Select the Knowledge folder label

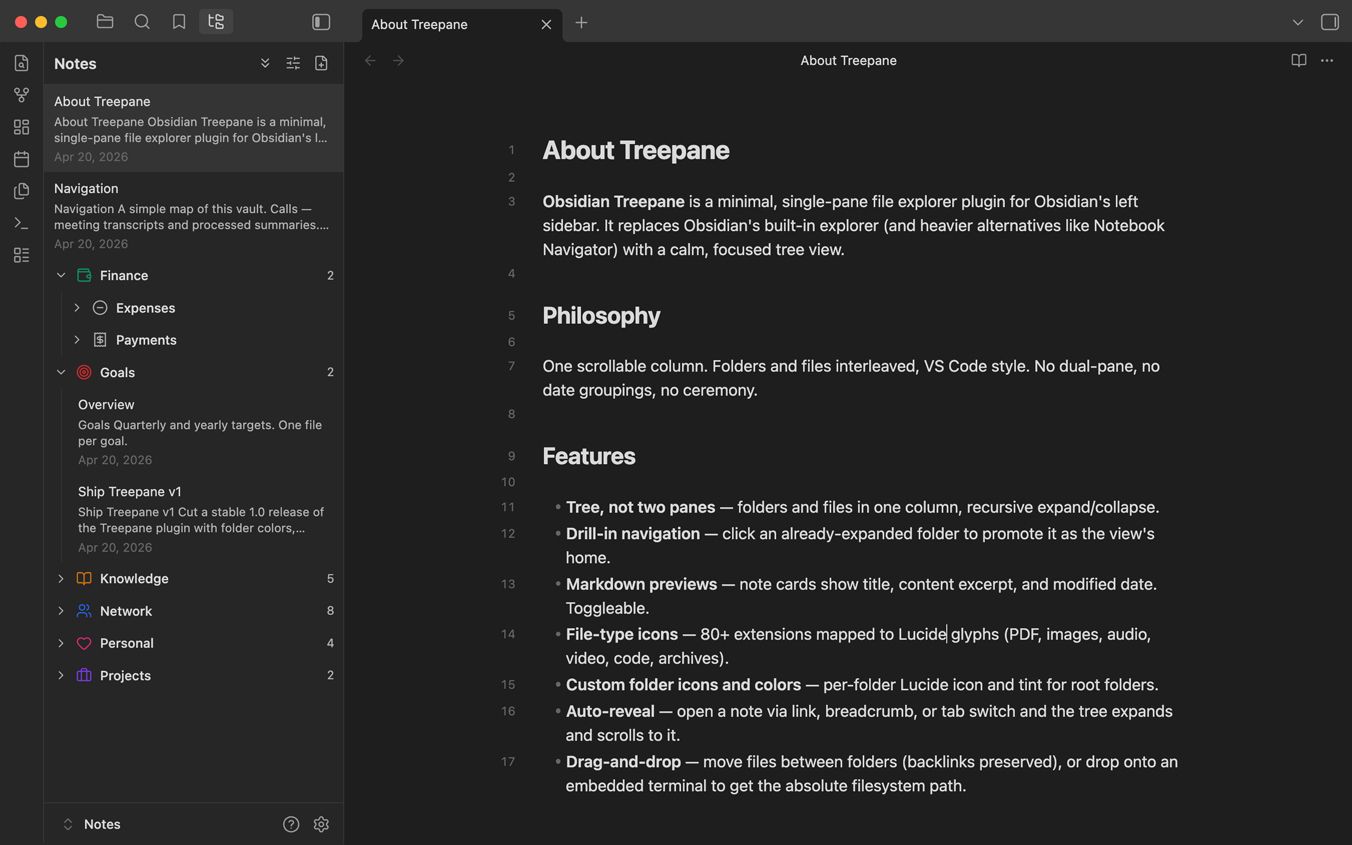[134, 579]
